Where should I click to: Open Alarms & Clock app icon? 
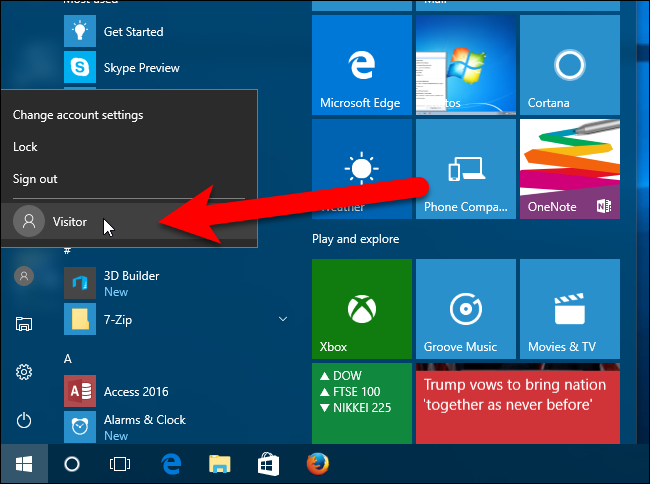click(x=80, y=426)
